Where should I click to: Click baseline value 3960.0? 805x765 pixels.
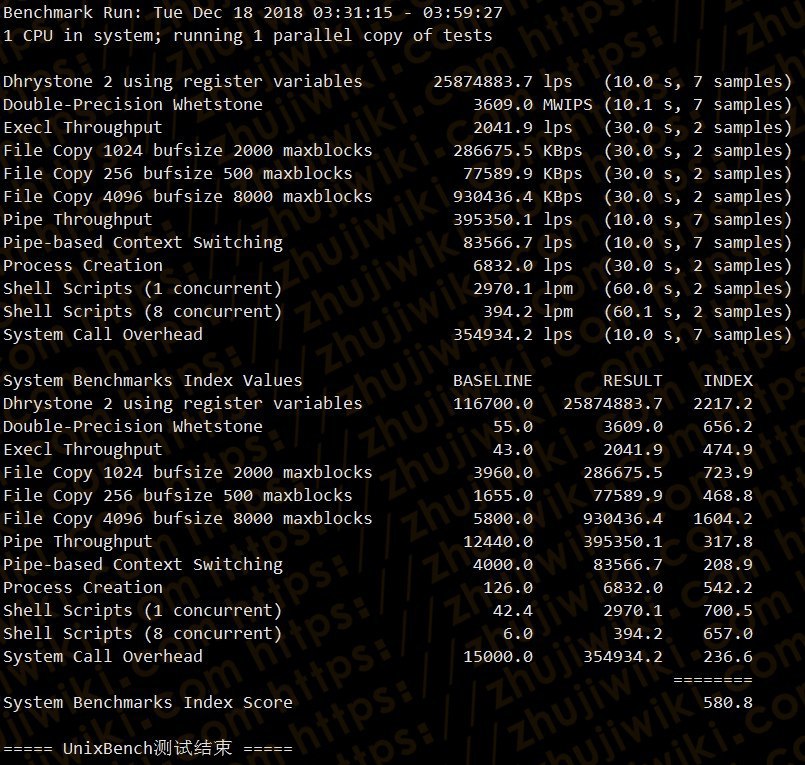click(503, 472)
